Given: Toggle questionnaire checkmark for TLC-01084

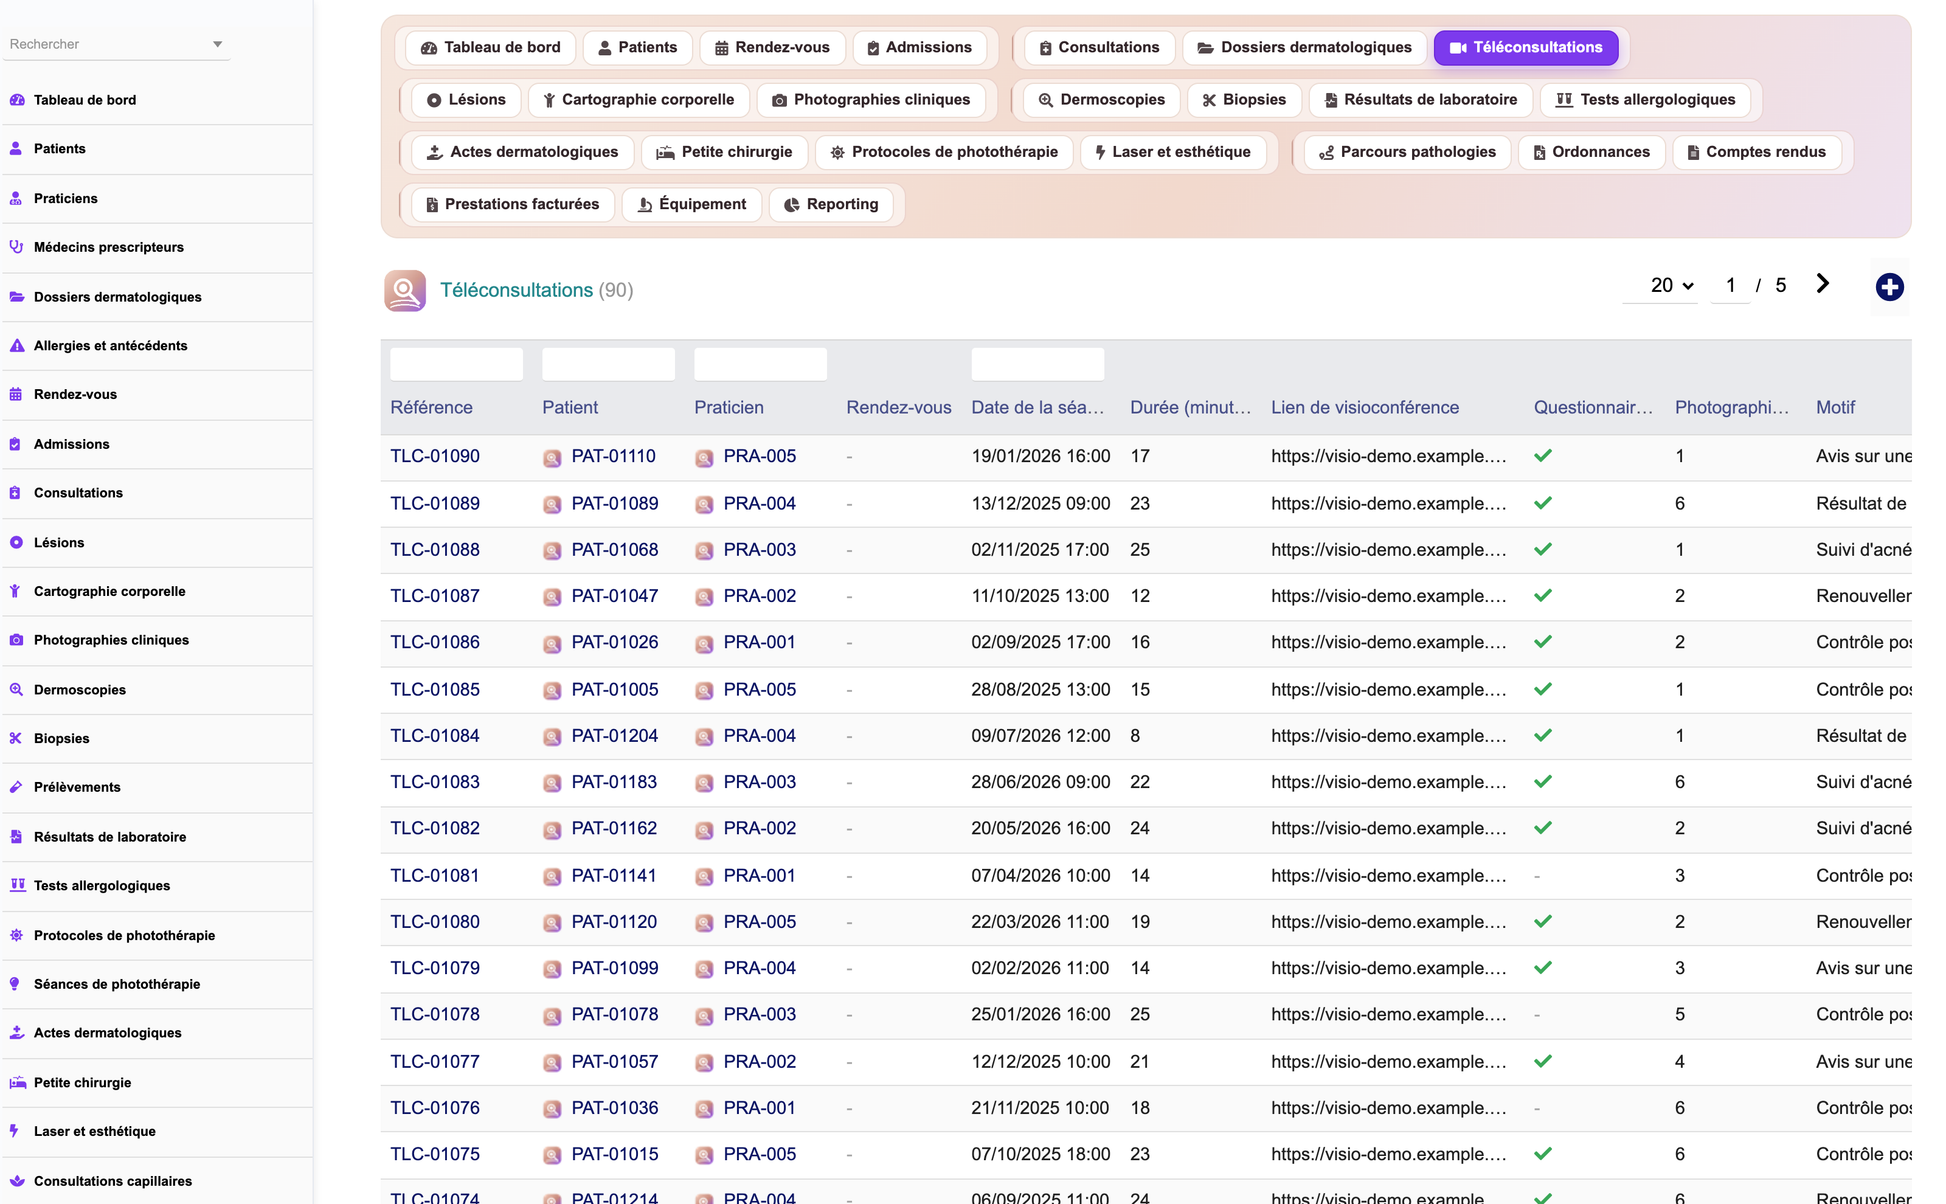Looking at the screenshot, I should [1543, 735].
